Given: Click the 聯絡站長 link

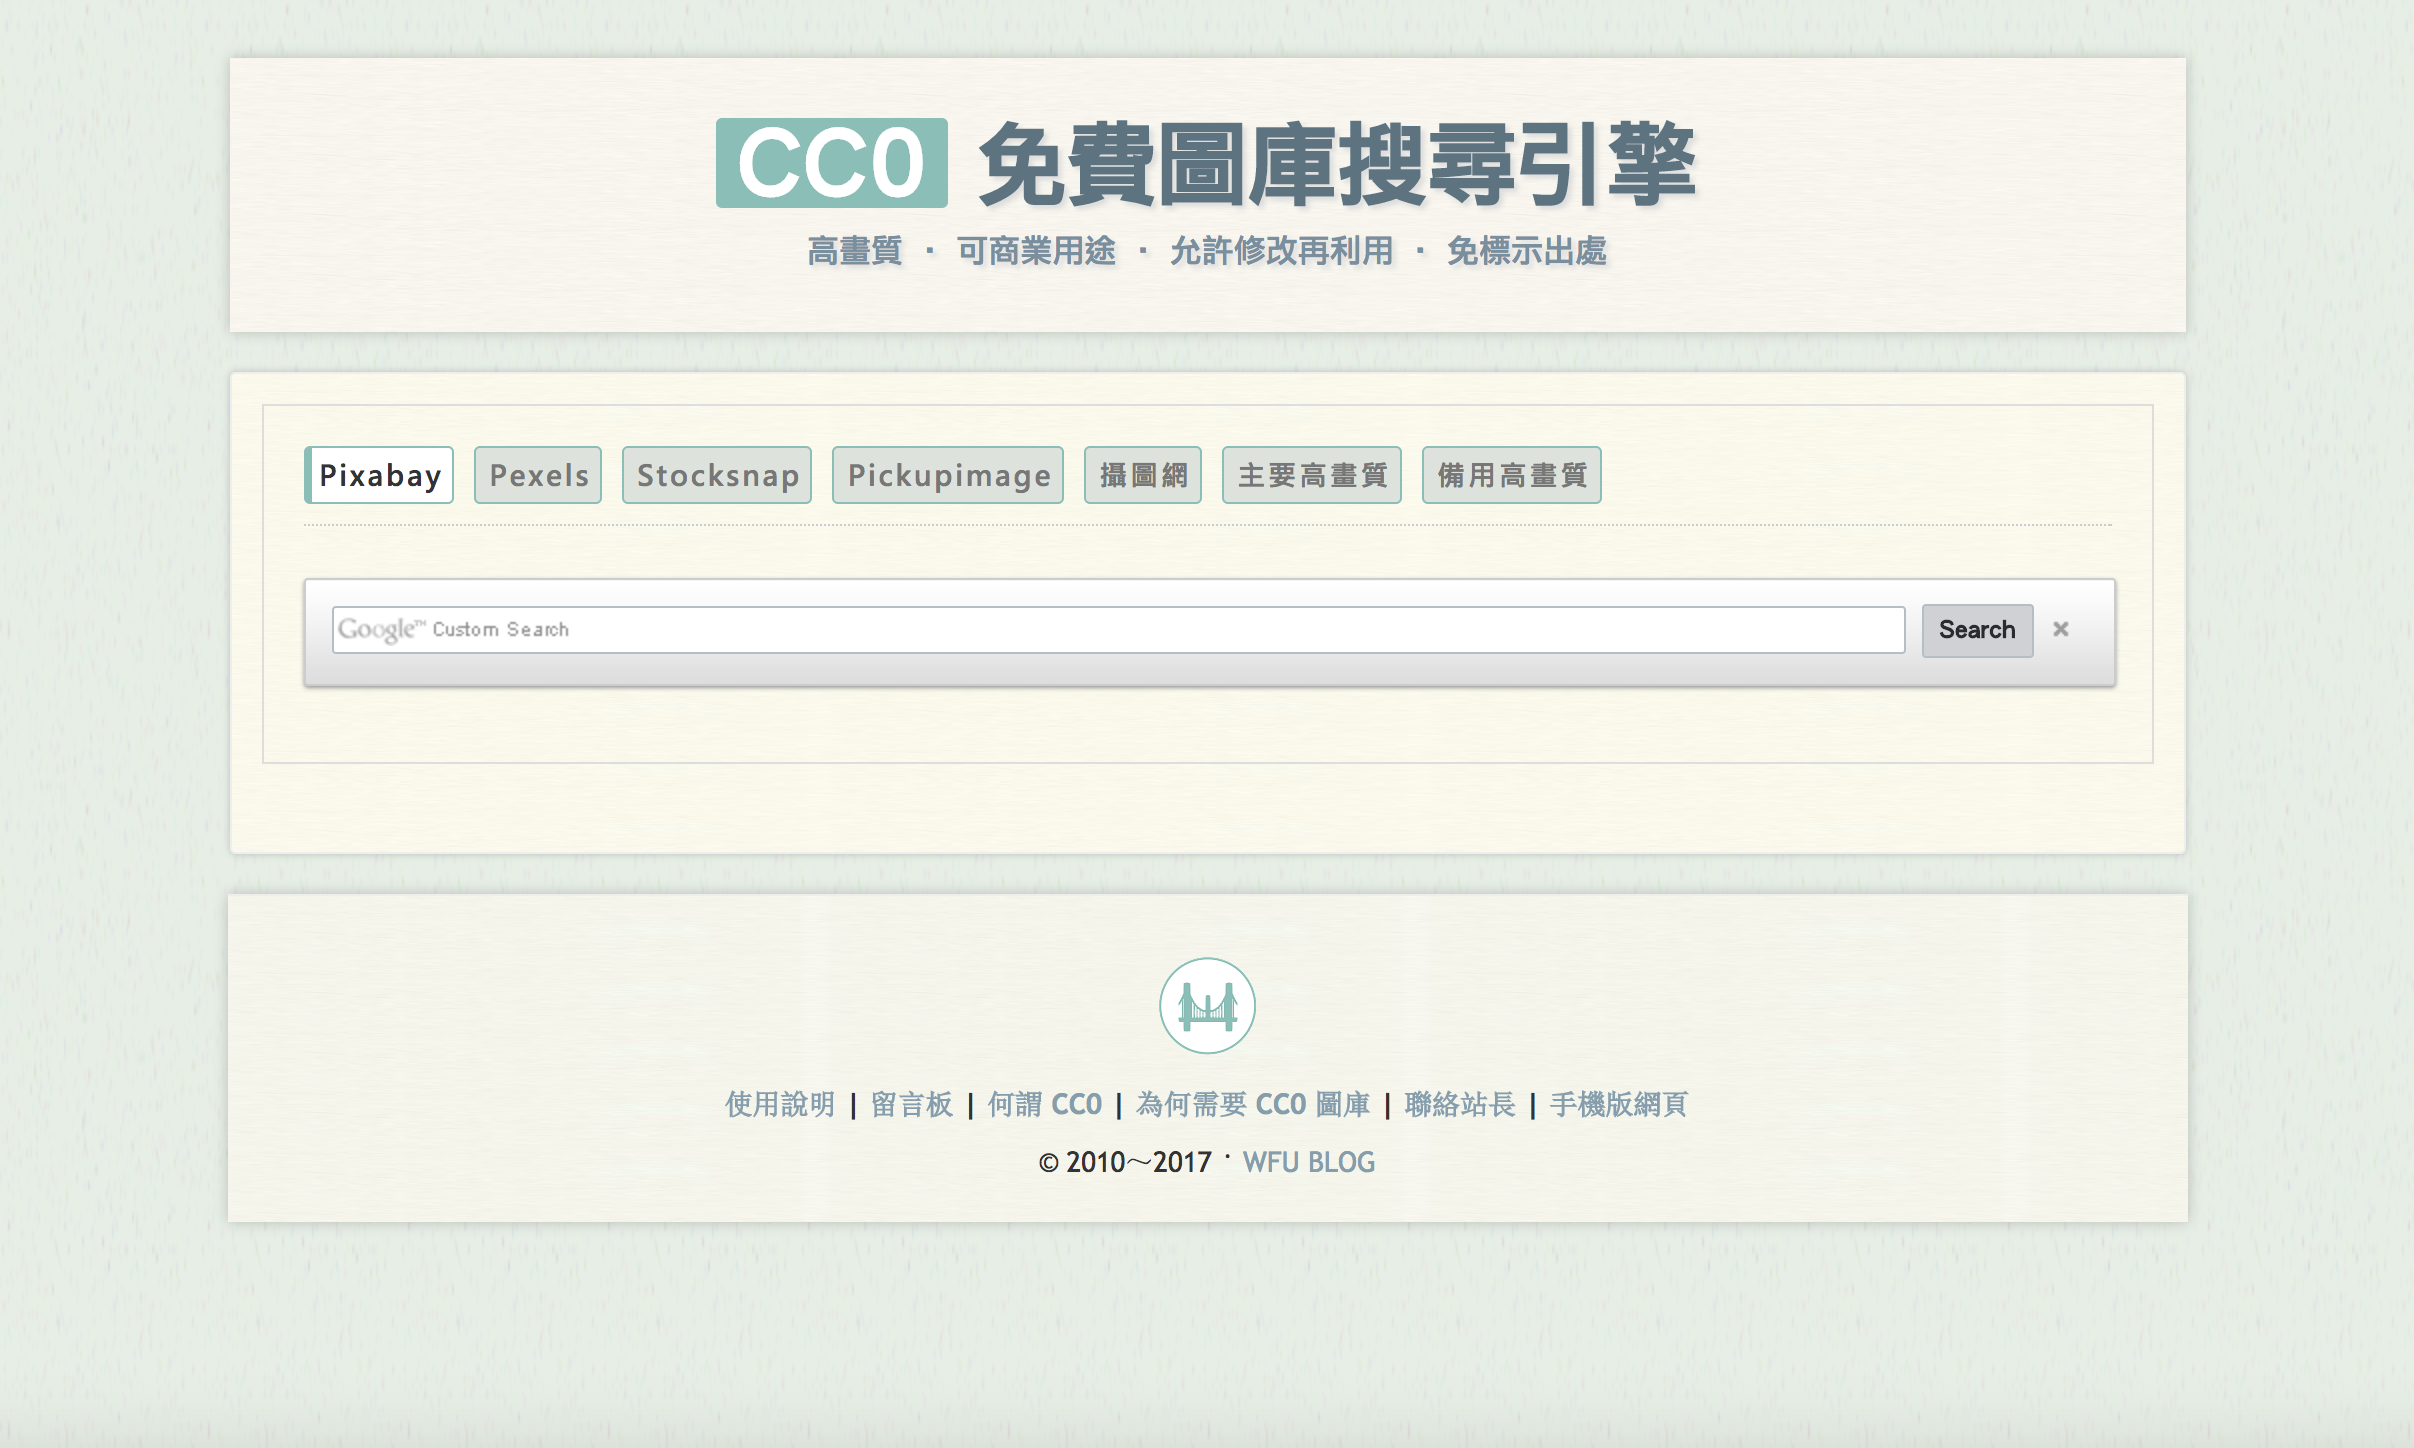Looking at the screenshot, I should coord(1460,1104).
